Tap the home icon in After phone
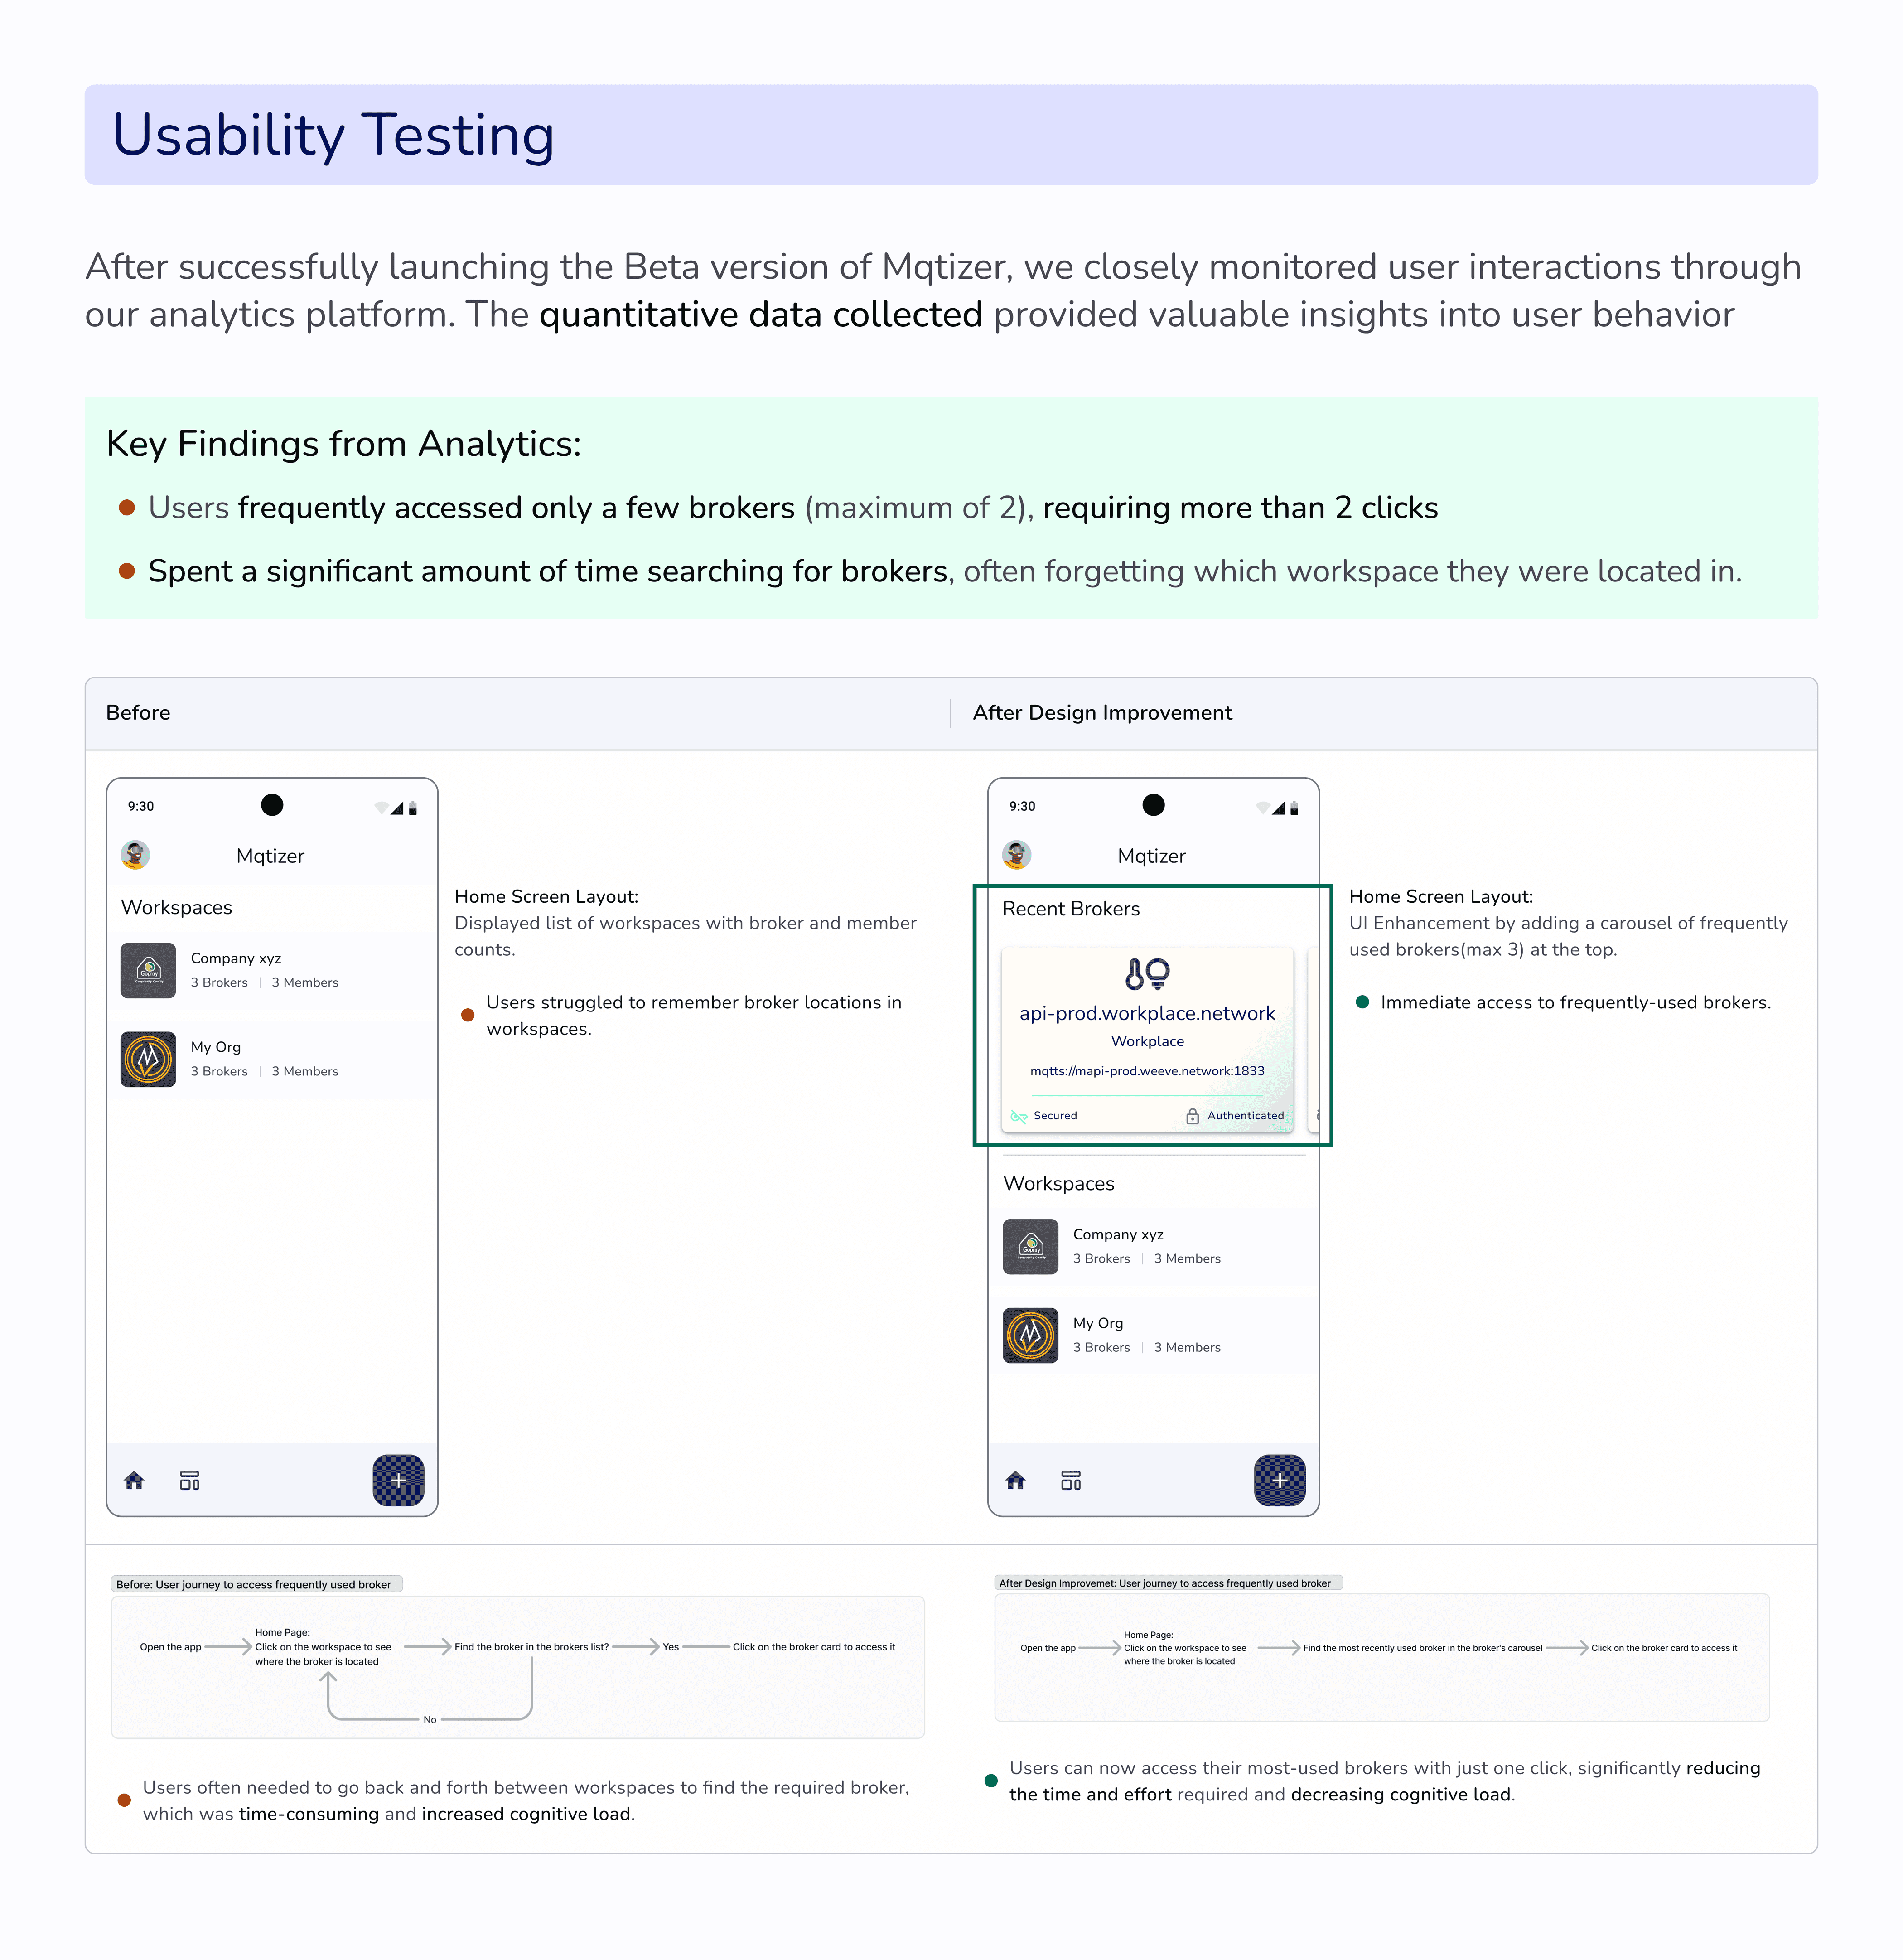The image size is (1903, 1960). pyautogui.click(x=1015, y=1481)
